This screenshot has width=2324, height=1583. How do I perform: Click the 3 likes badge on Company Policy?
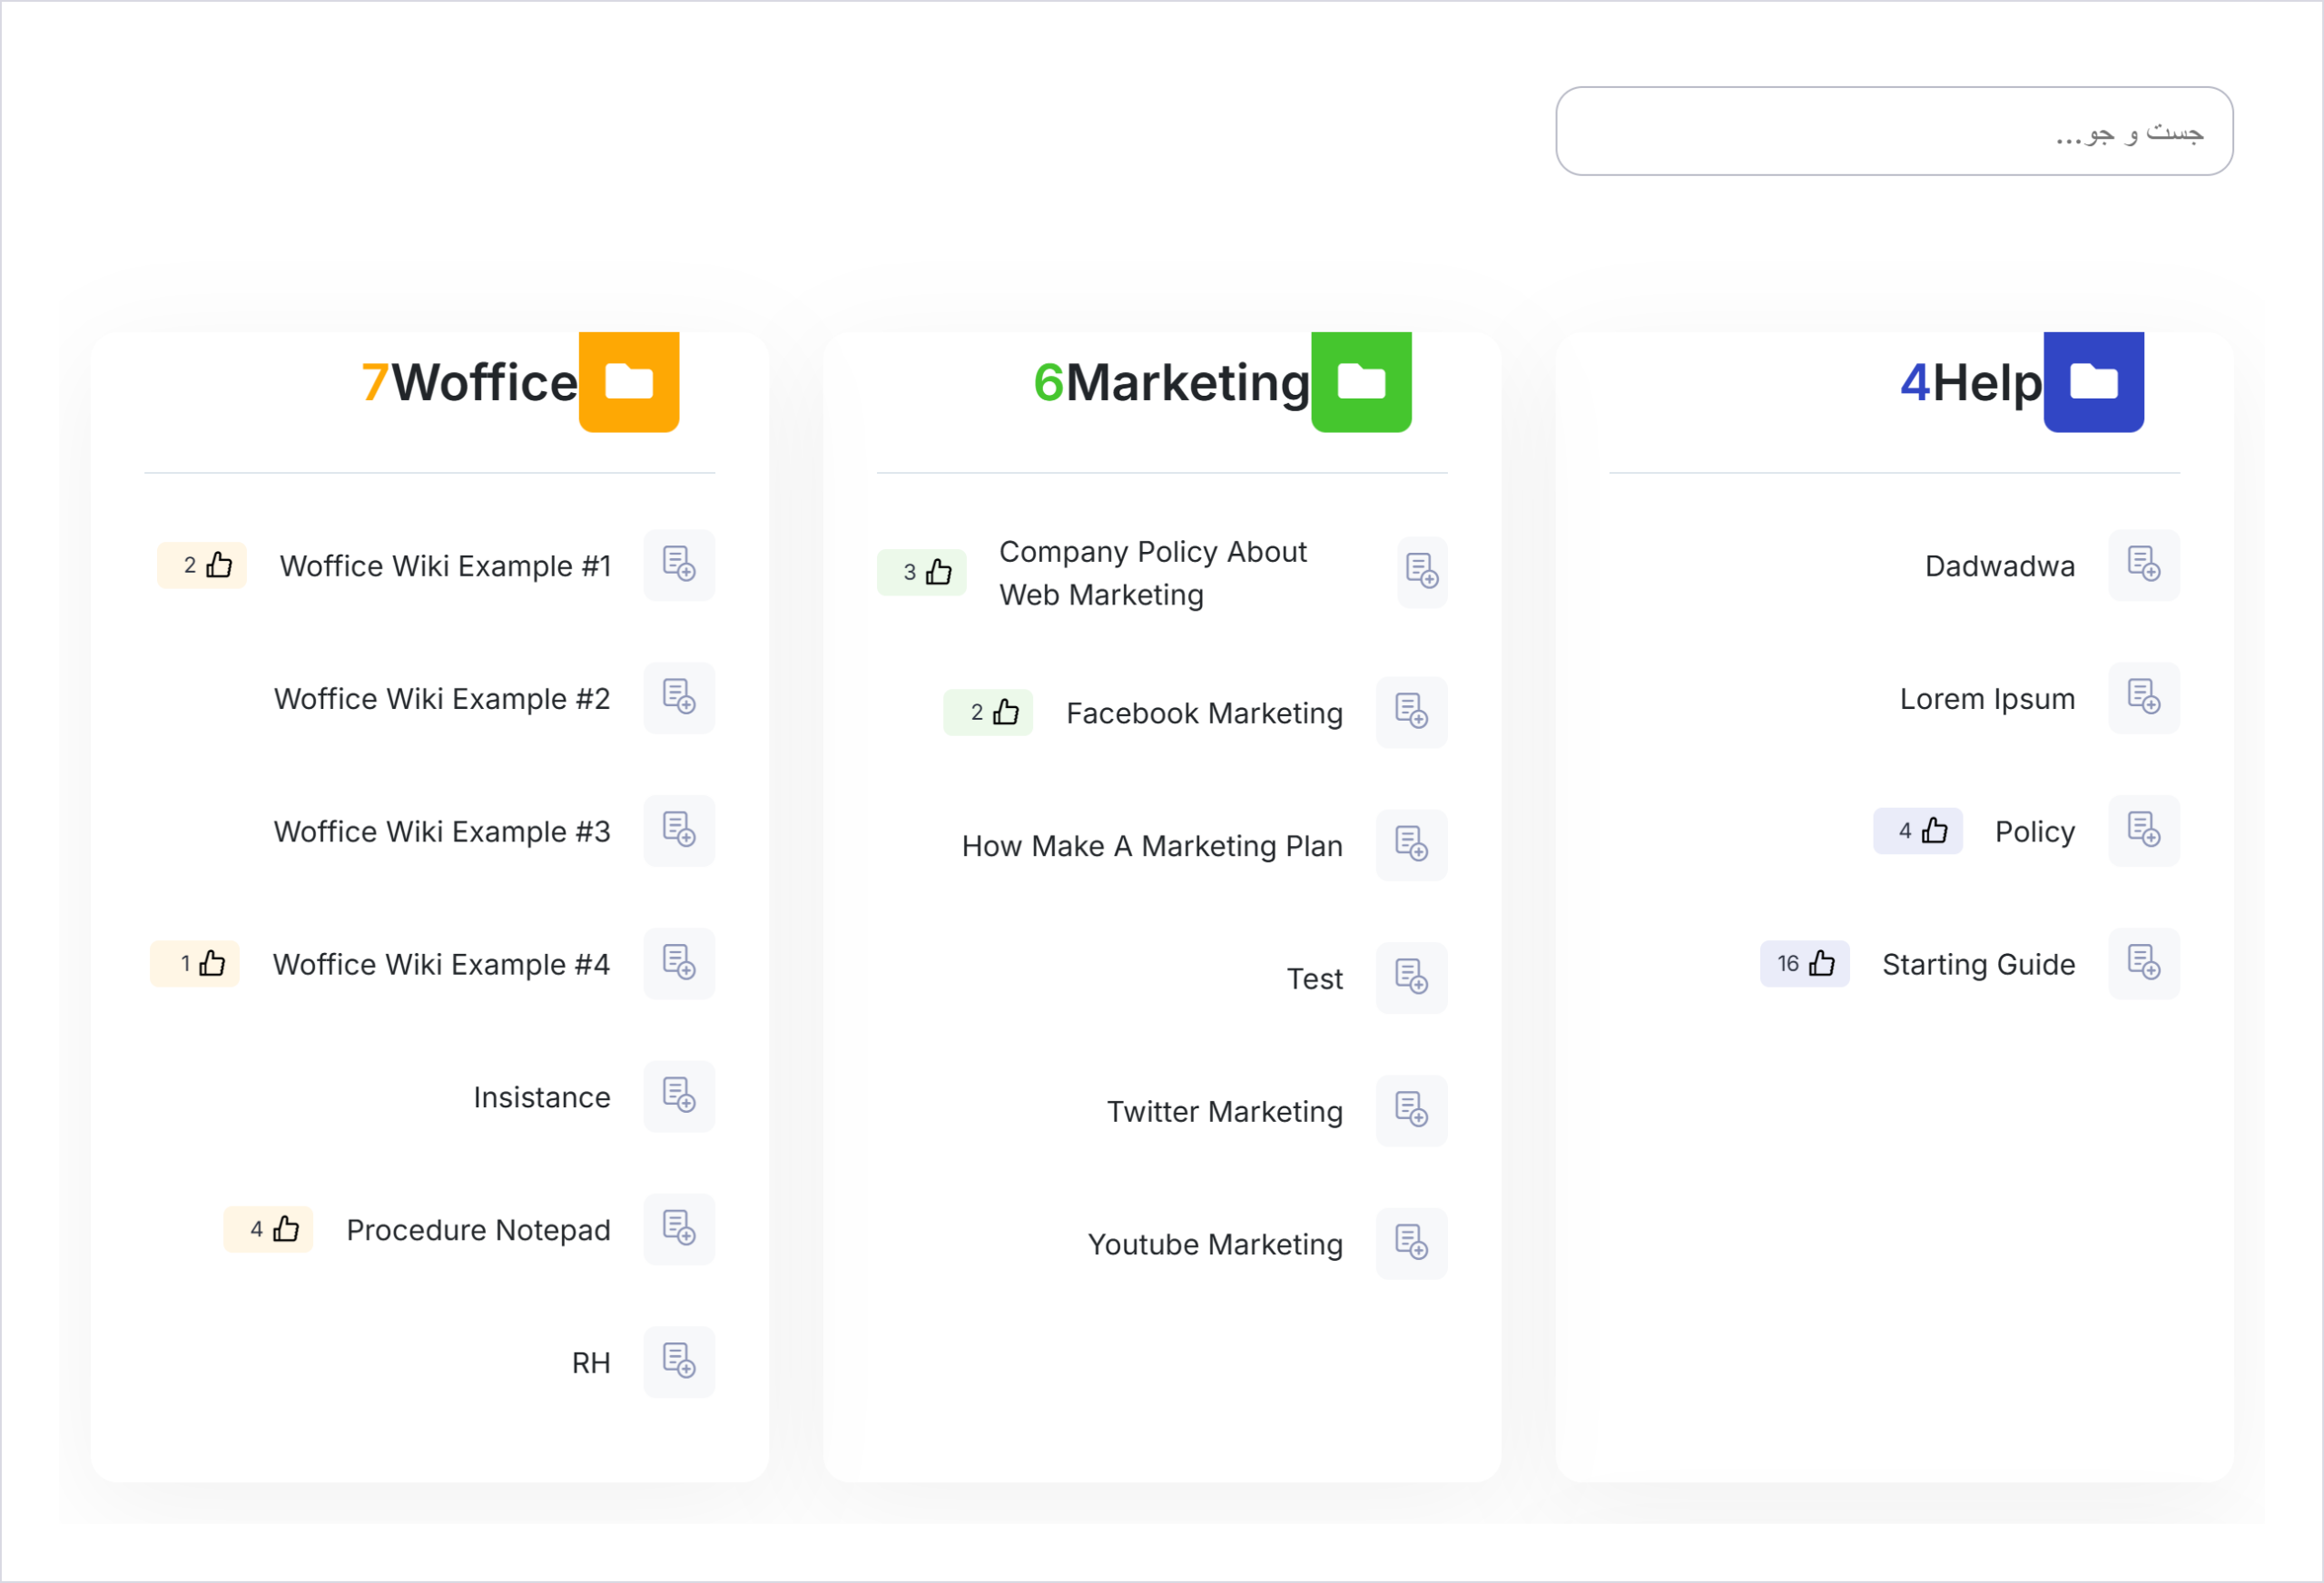coord(922,572)
